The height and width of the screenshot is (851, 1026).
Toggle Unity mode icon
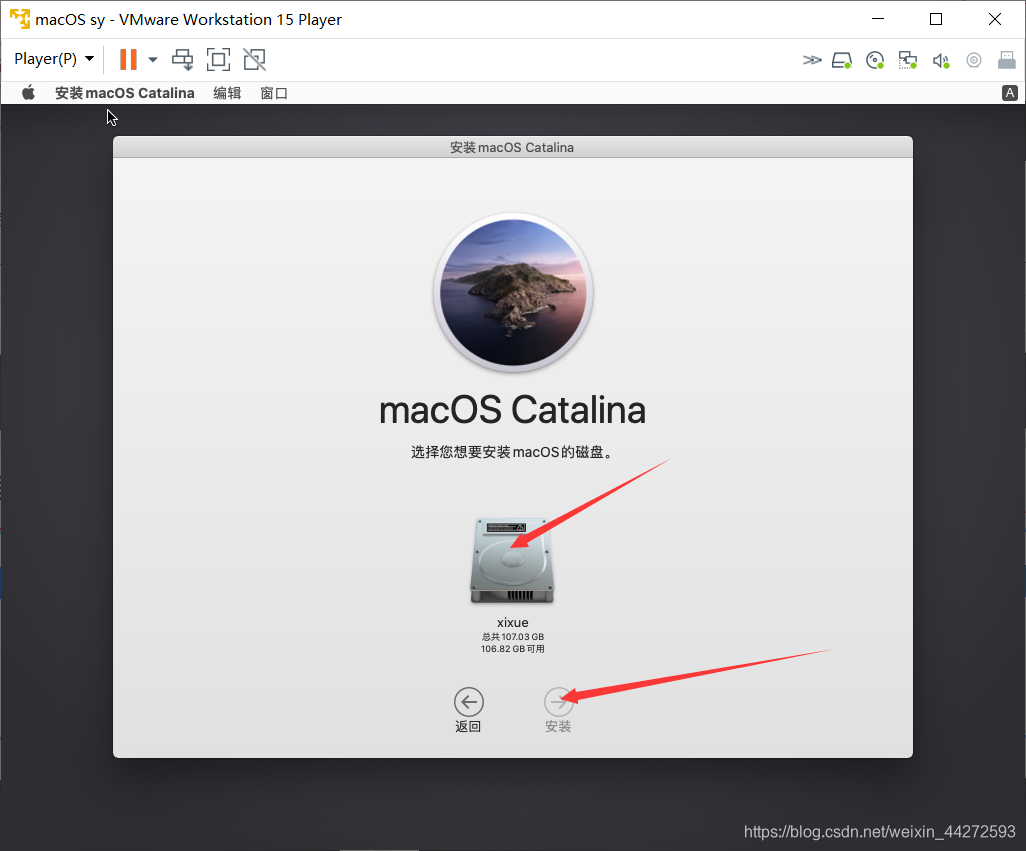[254, 59]
